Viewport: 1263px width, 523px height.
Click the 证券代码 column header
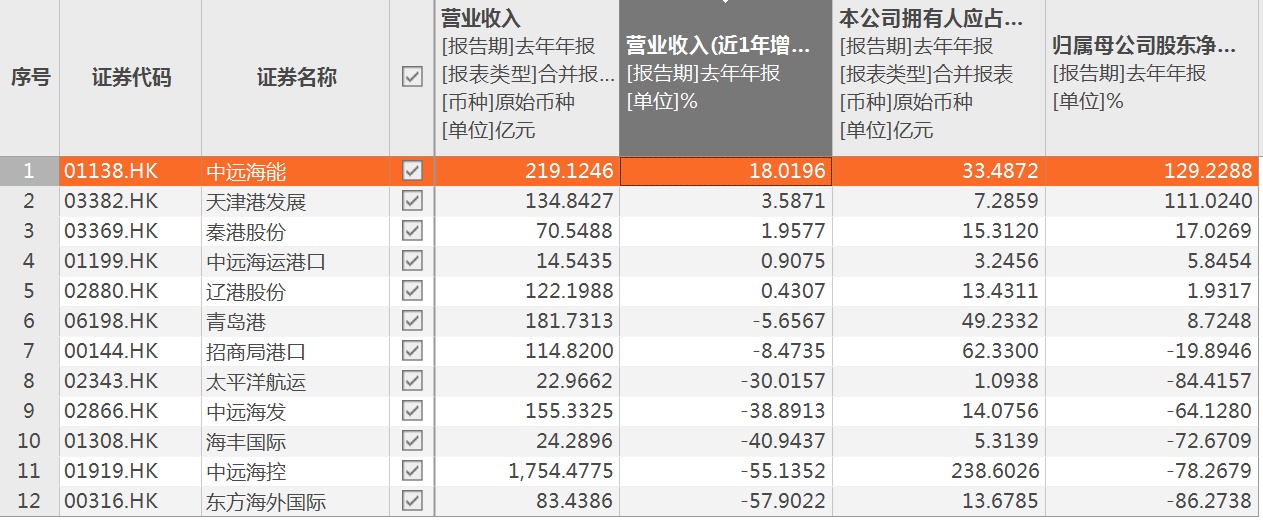(131, 77)
